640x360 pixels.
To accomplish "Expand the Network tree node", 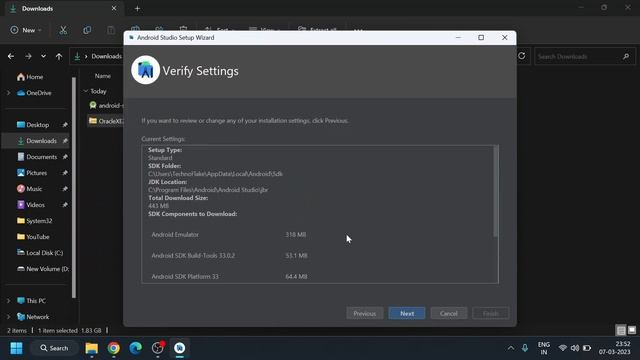I will pos(9,317).
